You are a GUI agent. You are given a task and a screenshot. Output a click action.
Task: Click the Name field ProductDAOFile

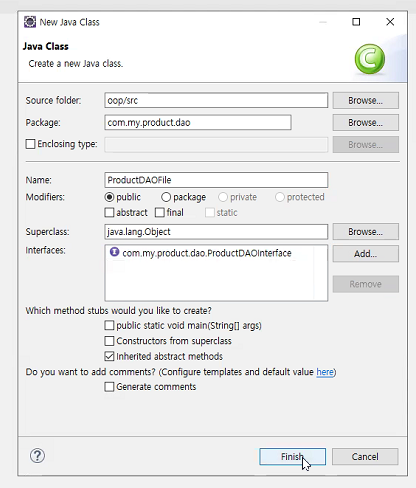216,180
